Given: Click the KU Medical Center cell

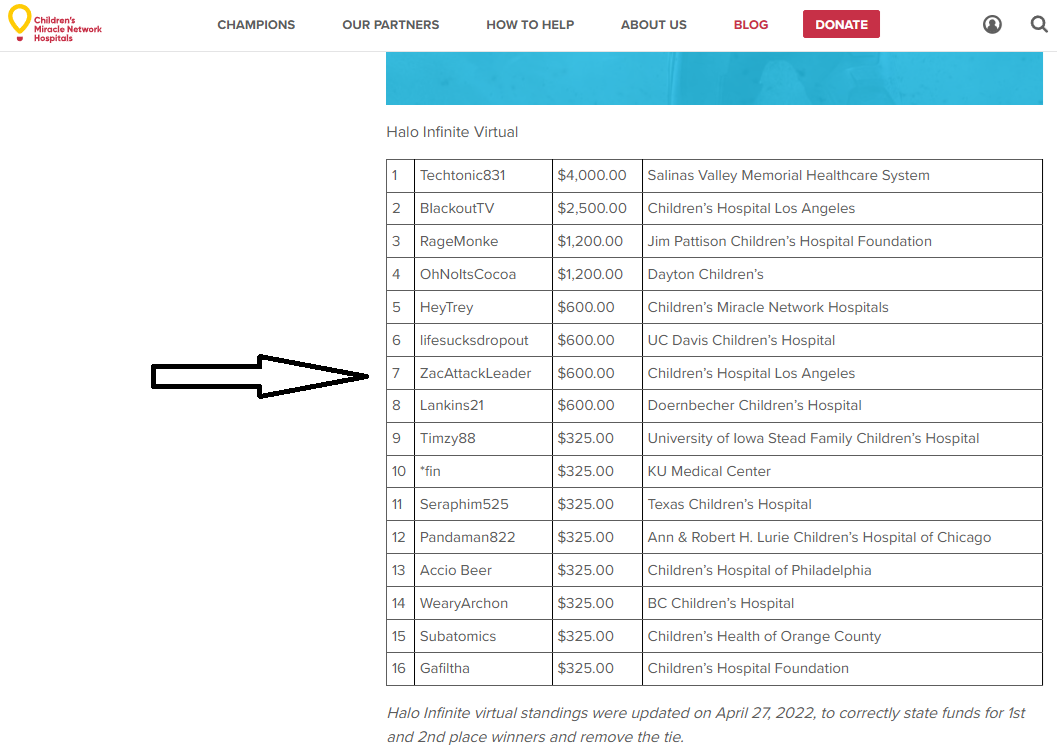Looking at the screenshot, I should [x=842, y=472].
